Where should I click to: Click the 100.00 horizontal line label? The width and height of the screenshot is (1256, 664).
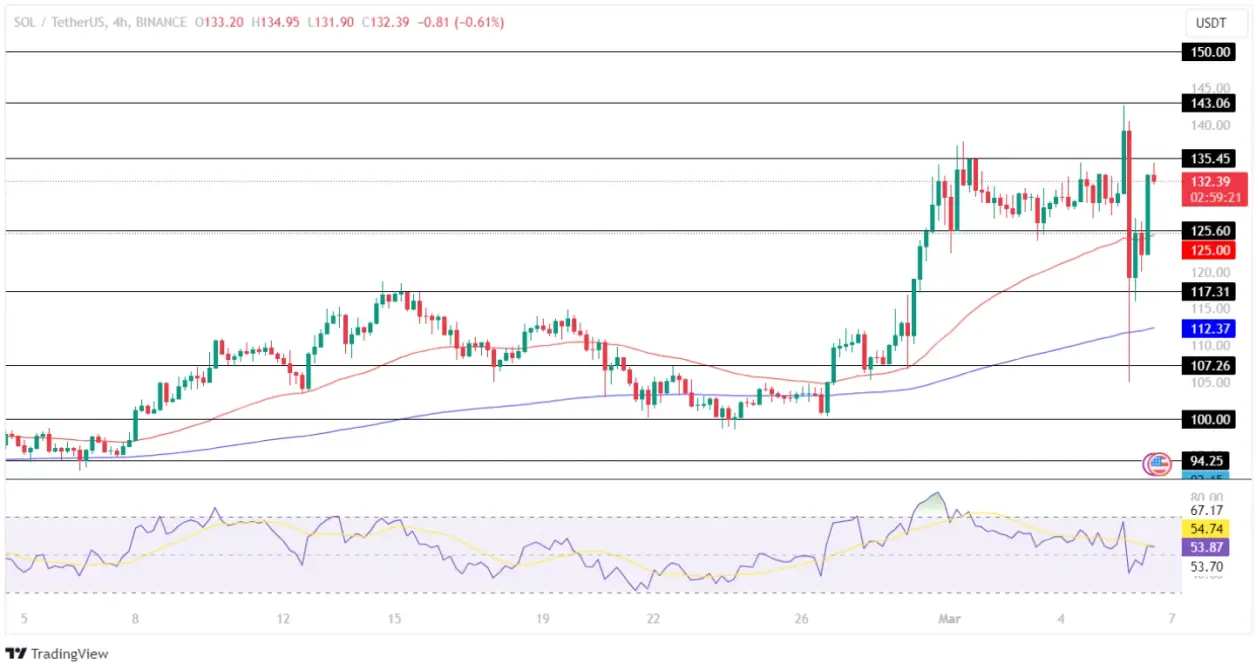pyautogui.click(x=1207, y=419)
